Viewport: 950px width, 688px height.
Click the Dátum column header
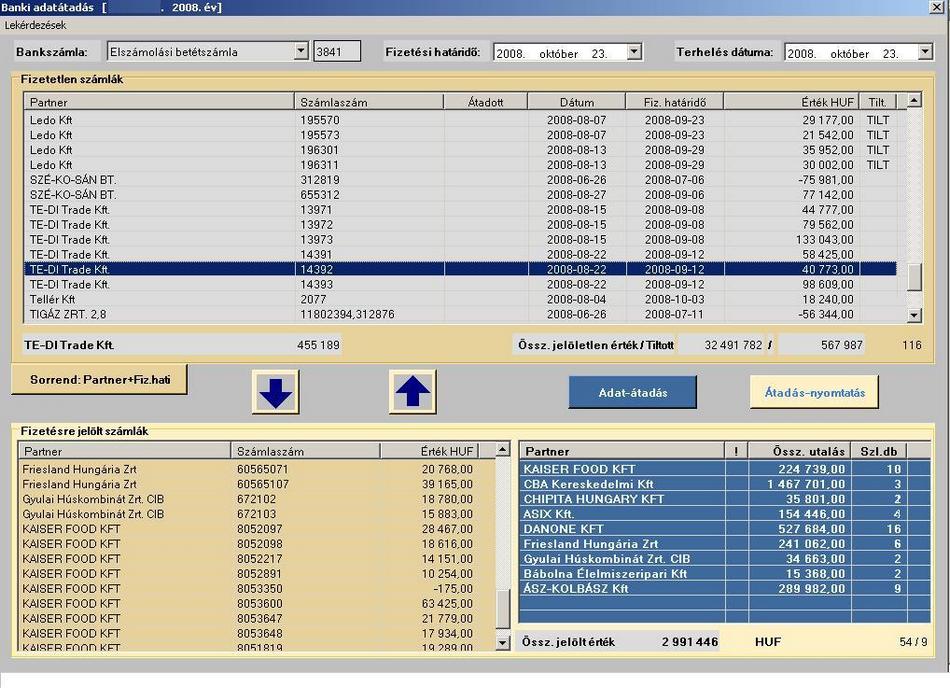click(x=577, y=102)
